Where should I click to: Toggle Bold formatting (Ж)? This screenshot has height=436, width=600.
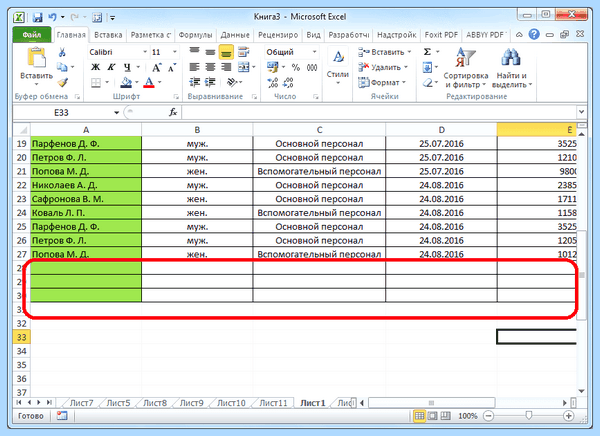tap(95, 67)
